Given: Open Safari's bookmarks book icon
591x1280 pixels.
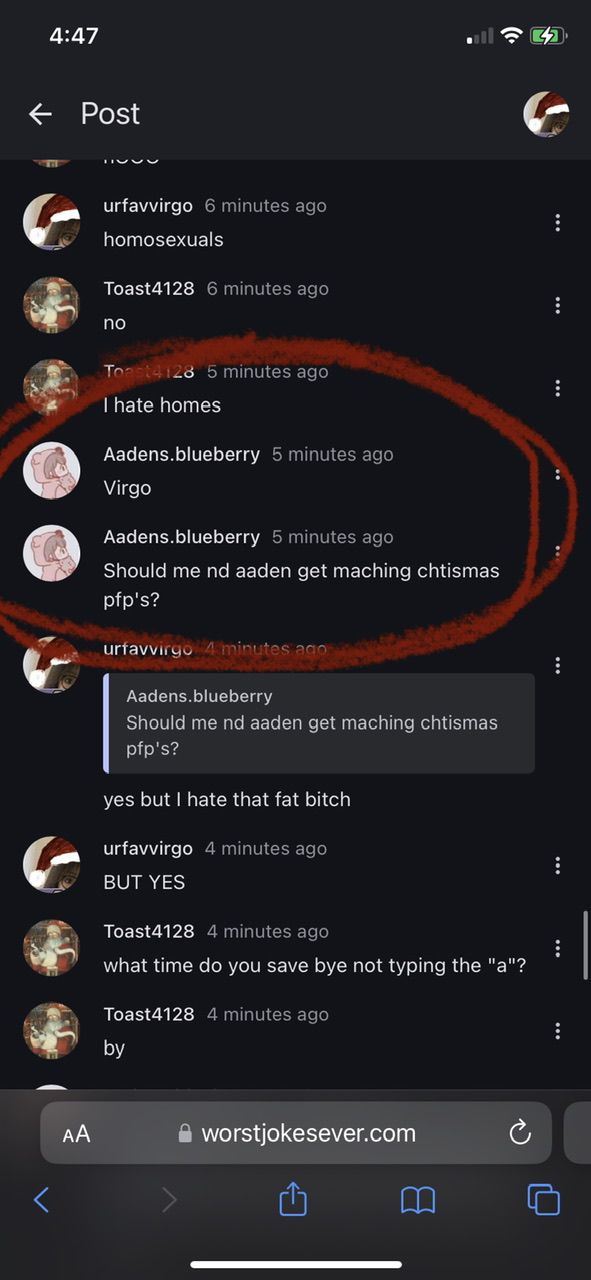Looking at the screenshot, I should (418, 1199).
